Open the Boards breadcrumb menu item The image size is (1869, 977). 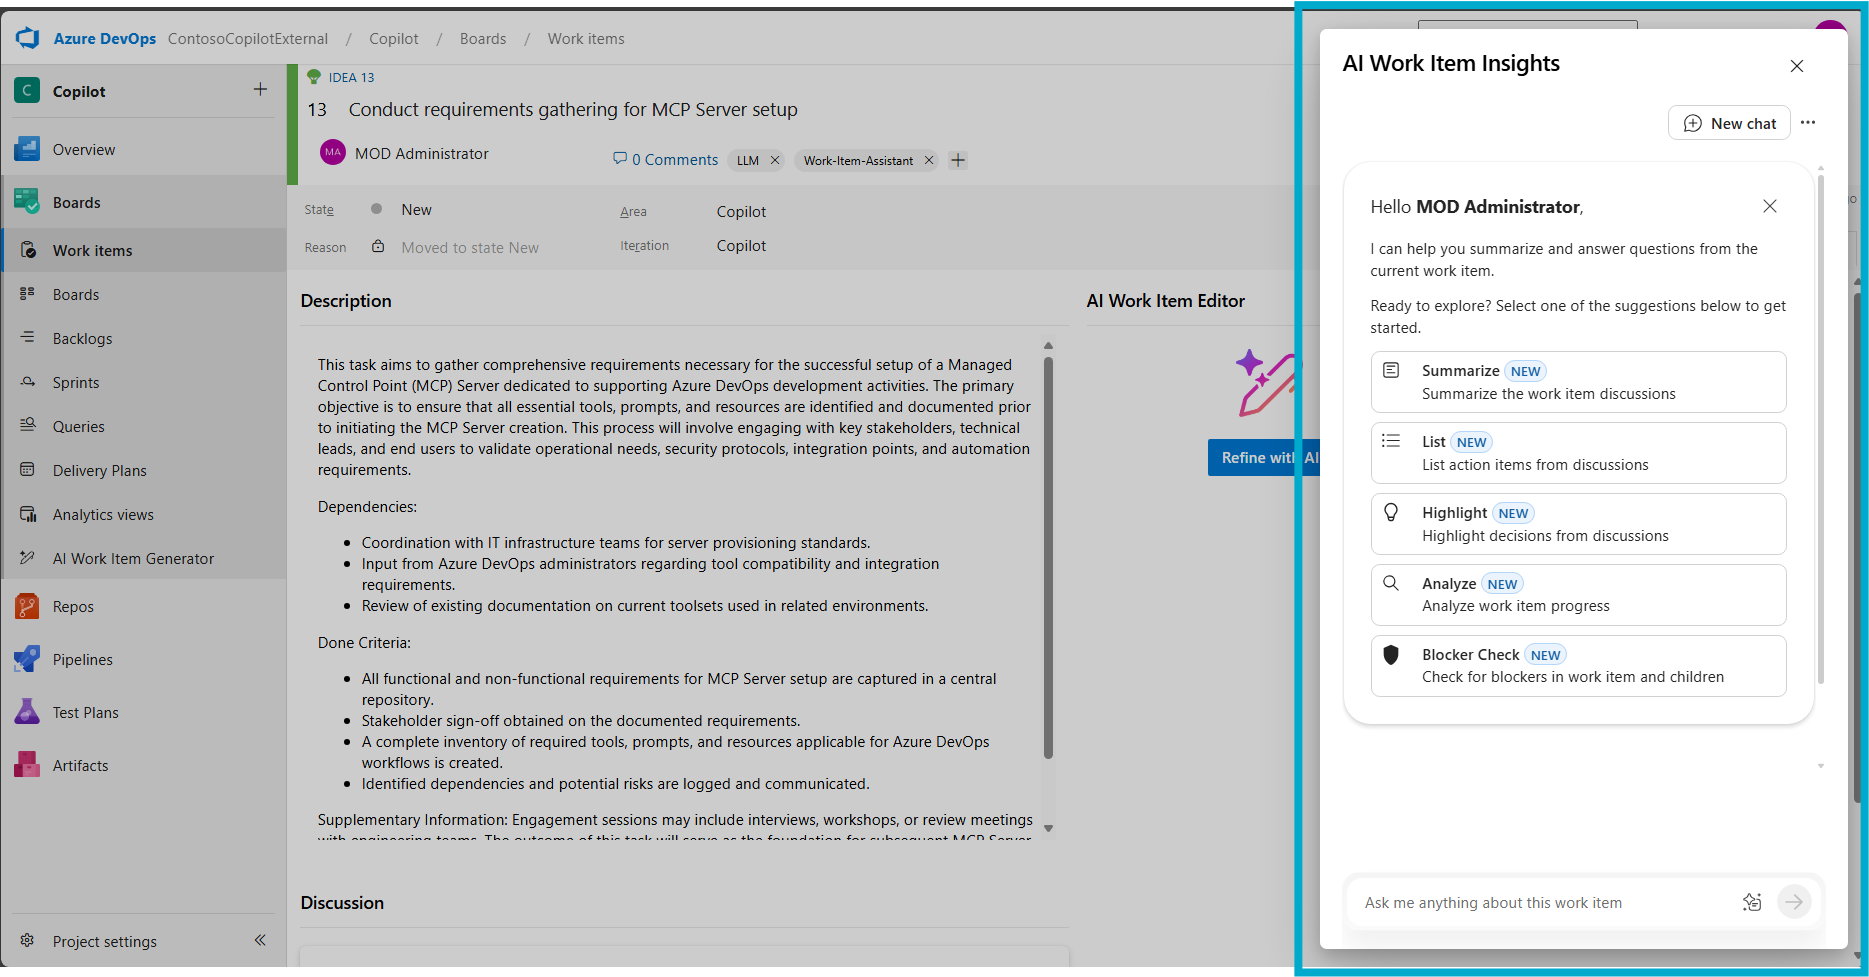pos(482,38)
